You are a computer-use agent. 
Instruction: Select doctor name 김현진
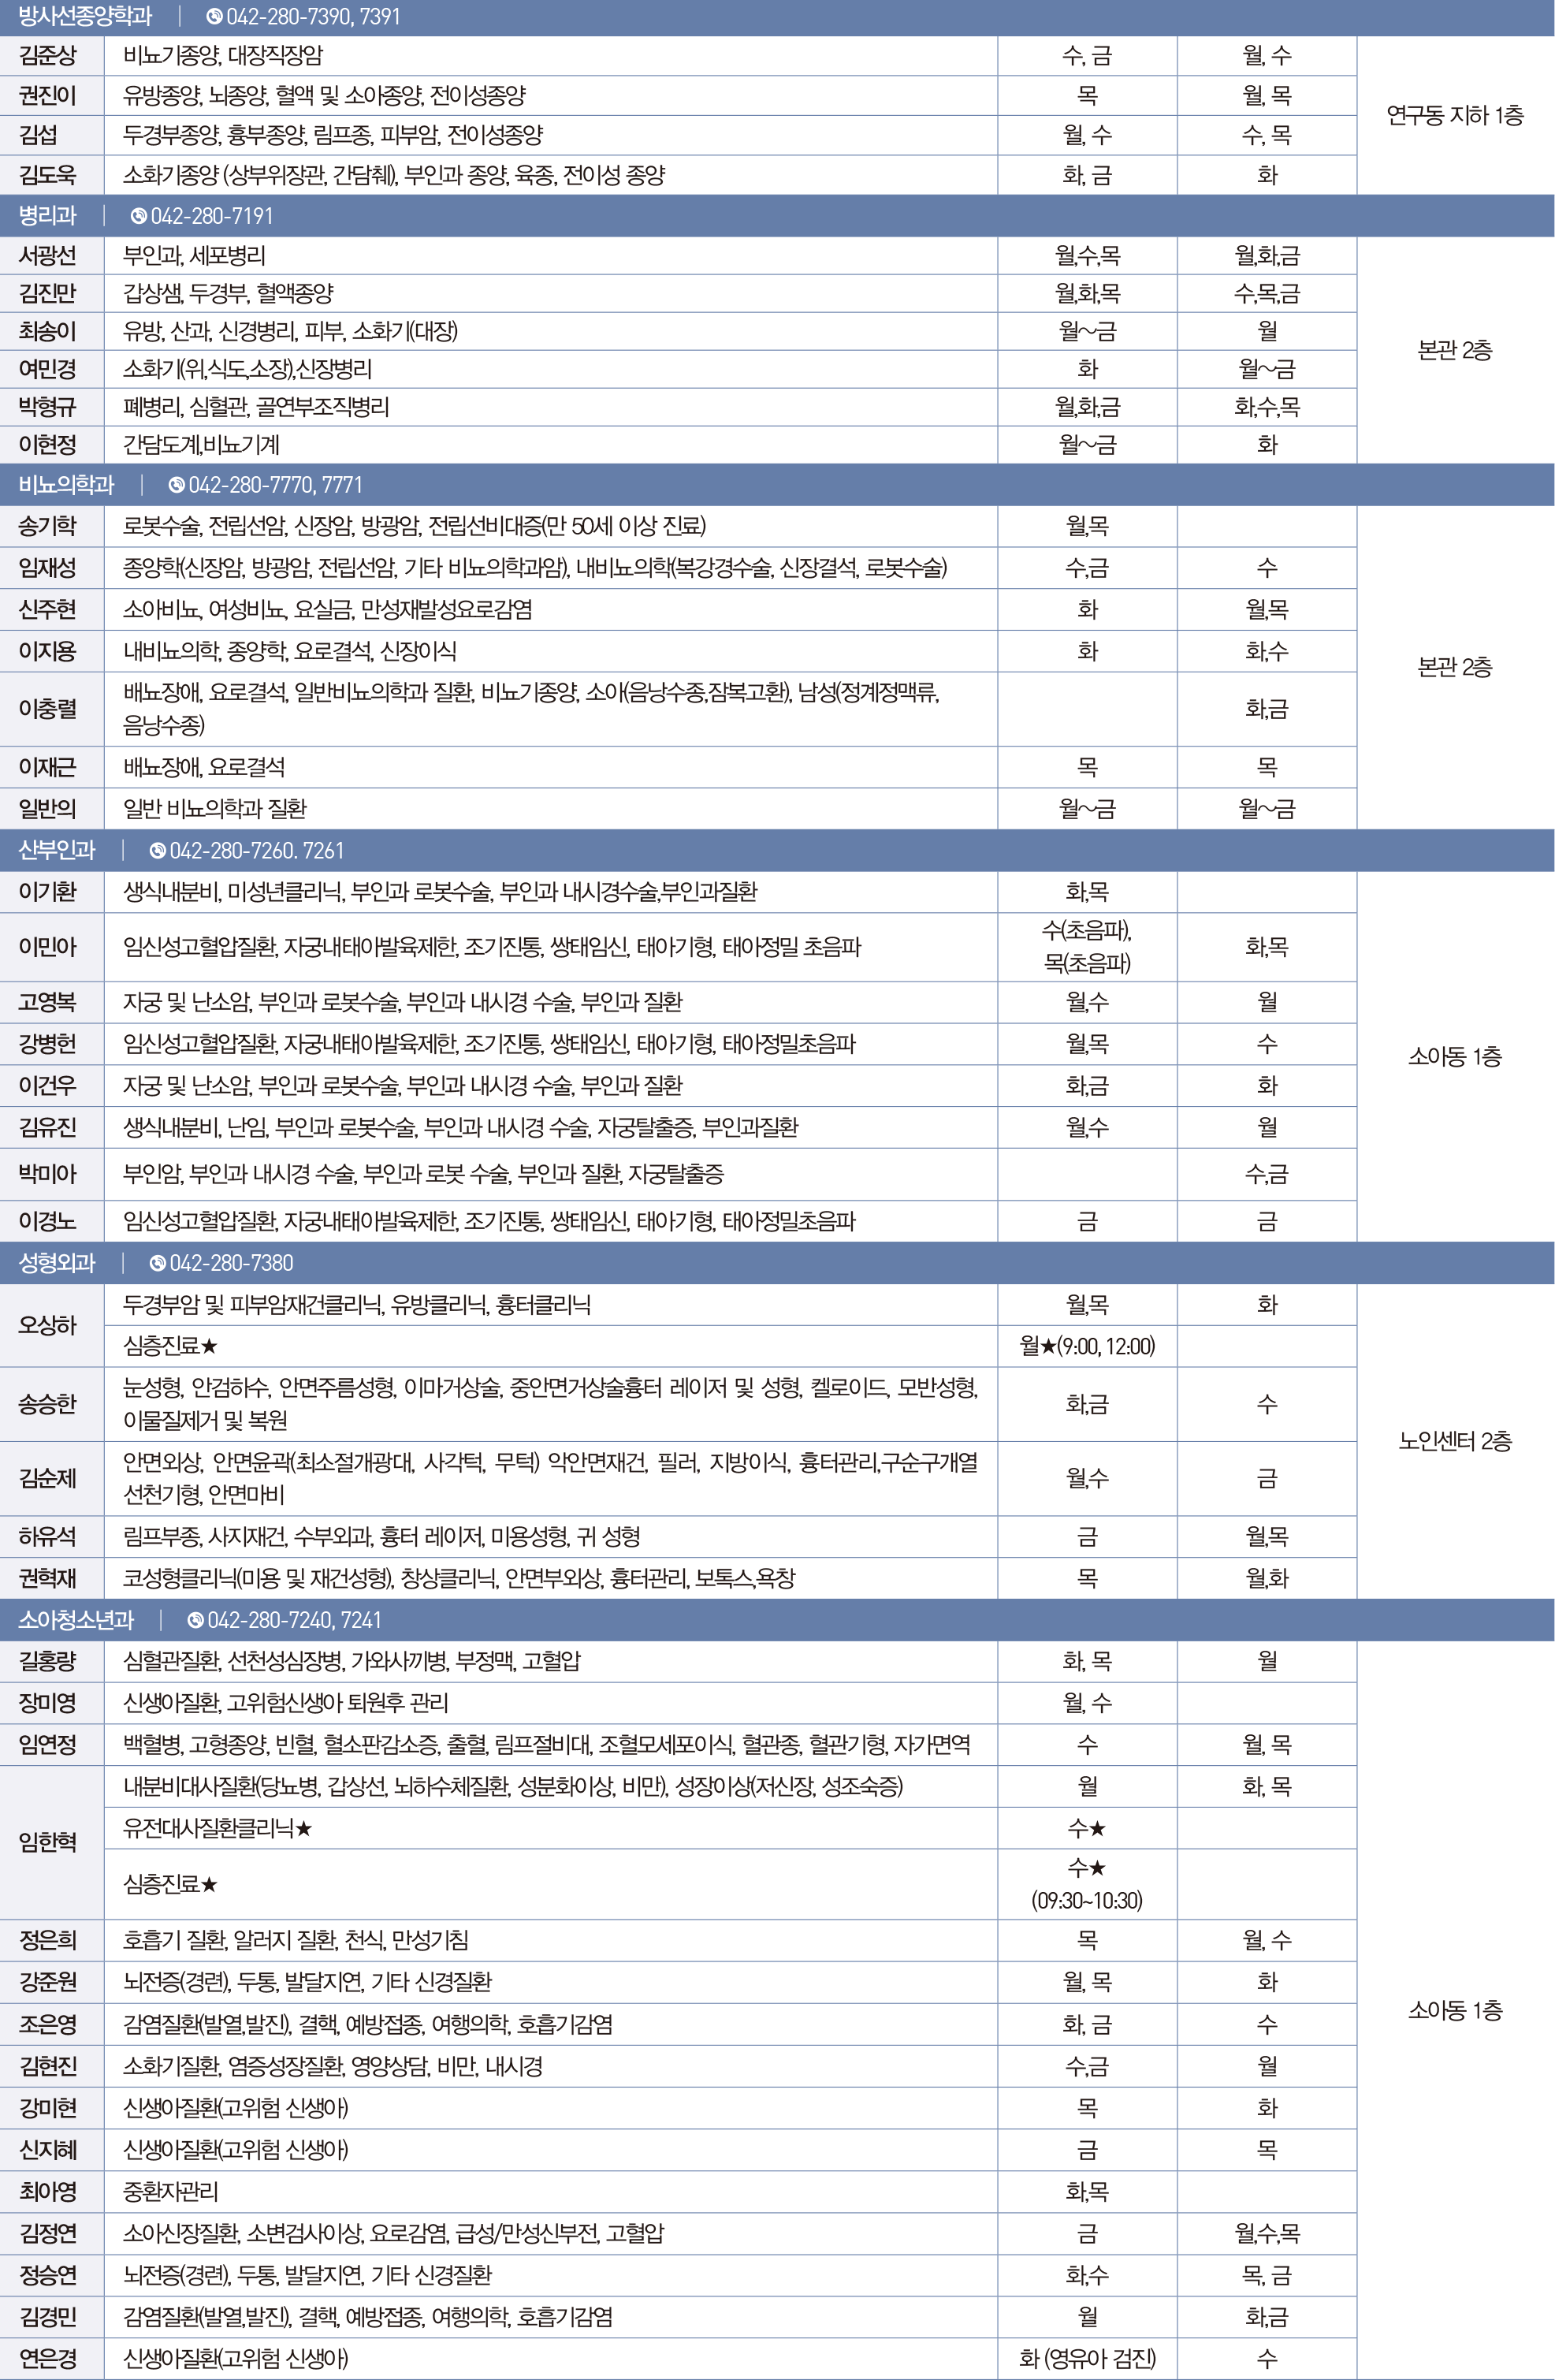click(47, 2066)
